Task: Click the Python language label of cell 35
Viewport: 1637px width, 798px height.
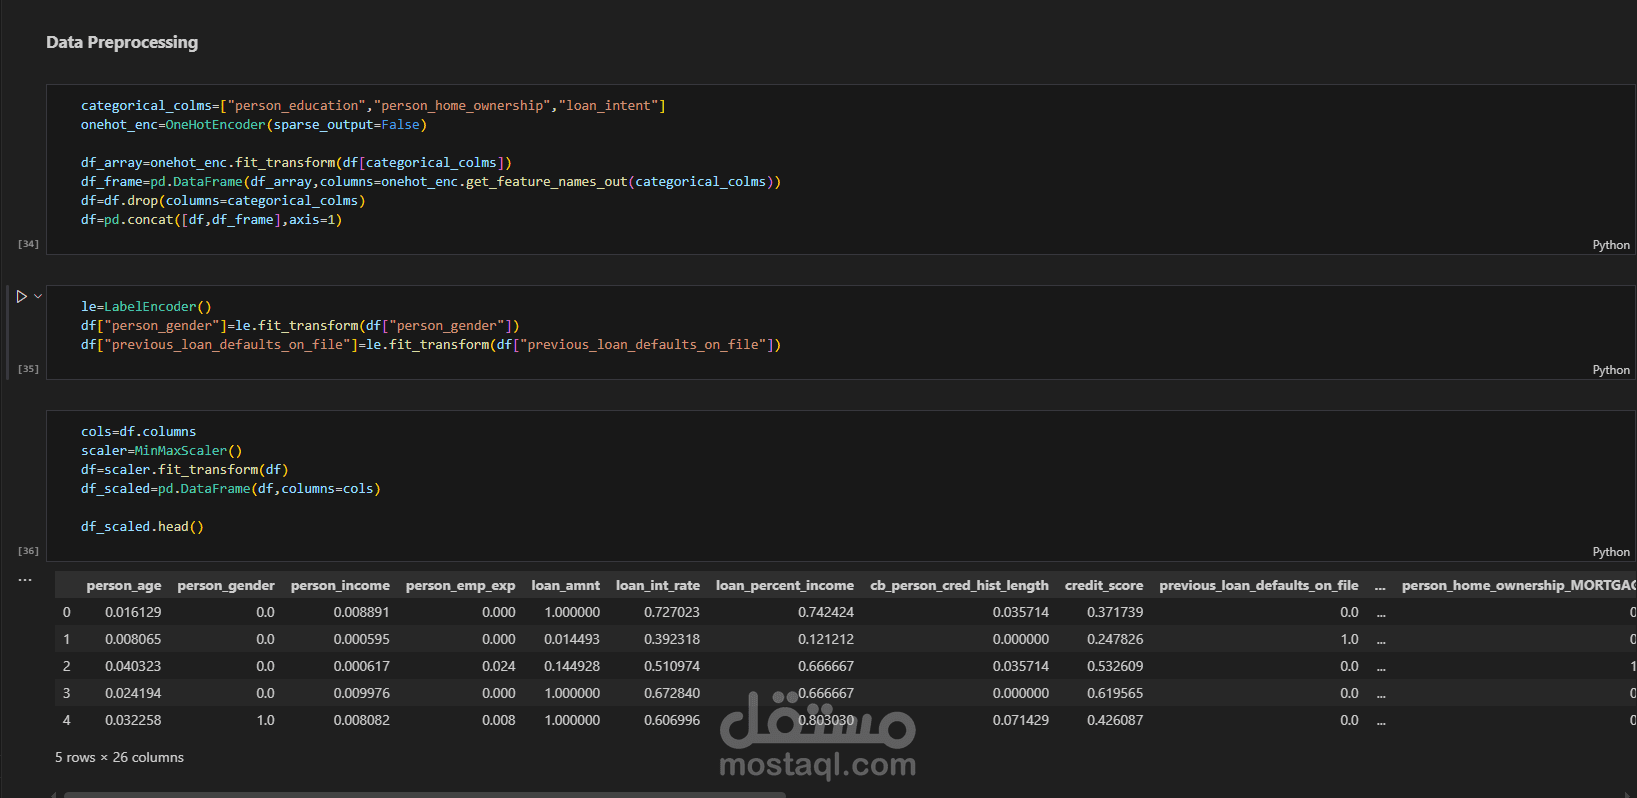Action: coord(1611,370)
